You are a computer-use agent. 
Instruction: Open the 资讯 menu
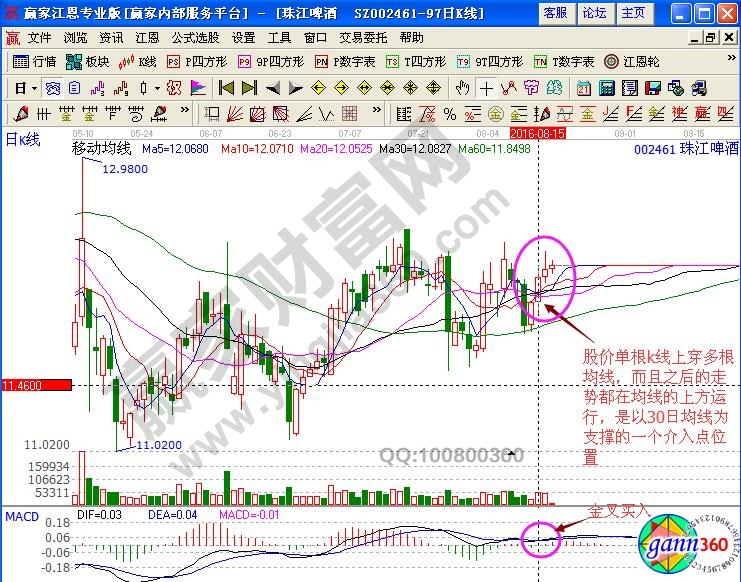click(x=111, y=37)
